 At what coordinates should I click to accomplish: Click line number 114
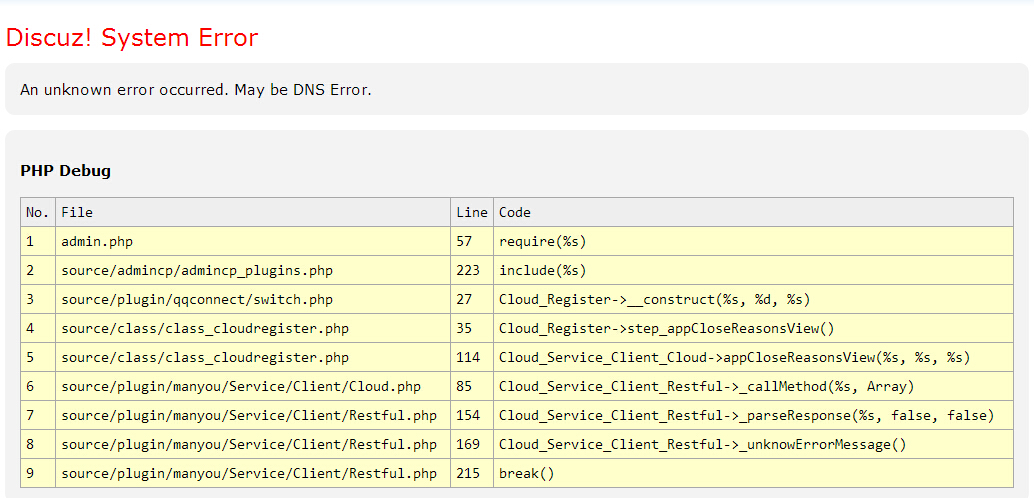pos(471,358)
